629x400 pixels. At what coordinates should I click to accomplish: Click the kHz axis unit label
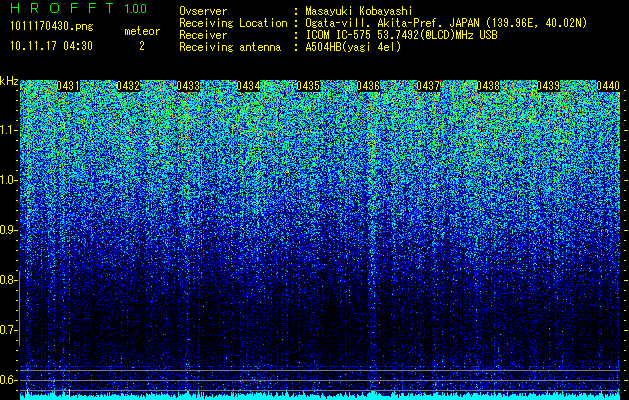click(x=9, y=81)
